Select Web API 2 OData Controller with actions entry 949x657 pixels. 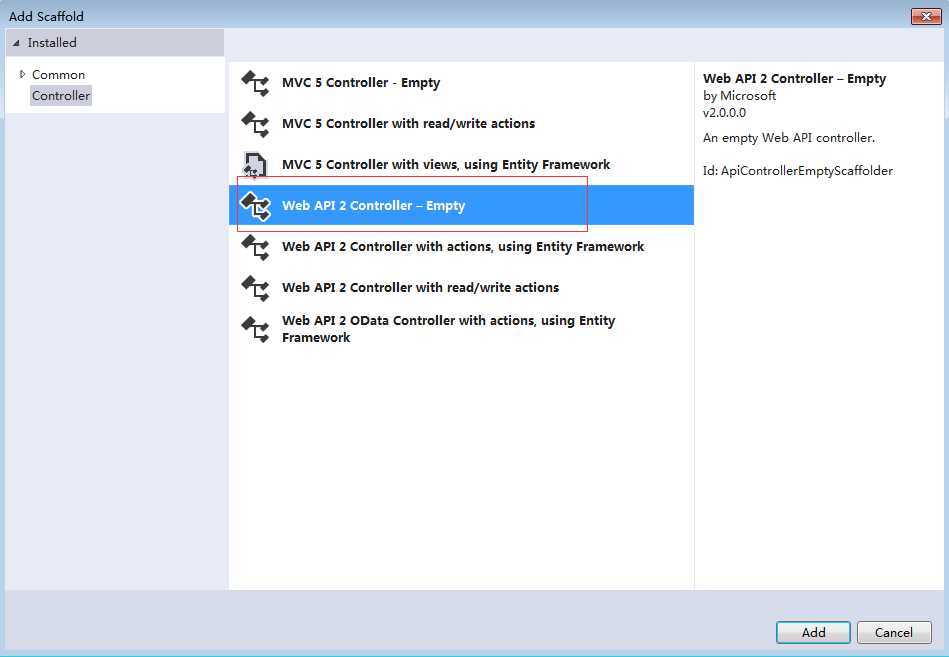coord(461,329)
